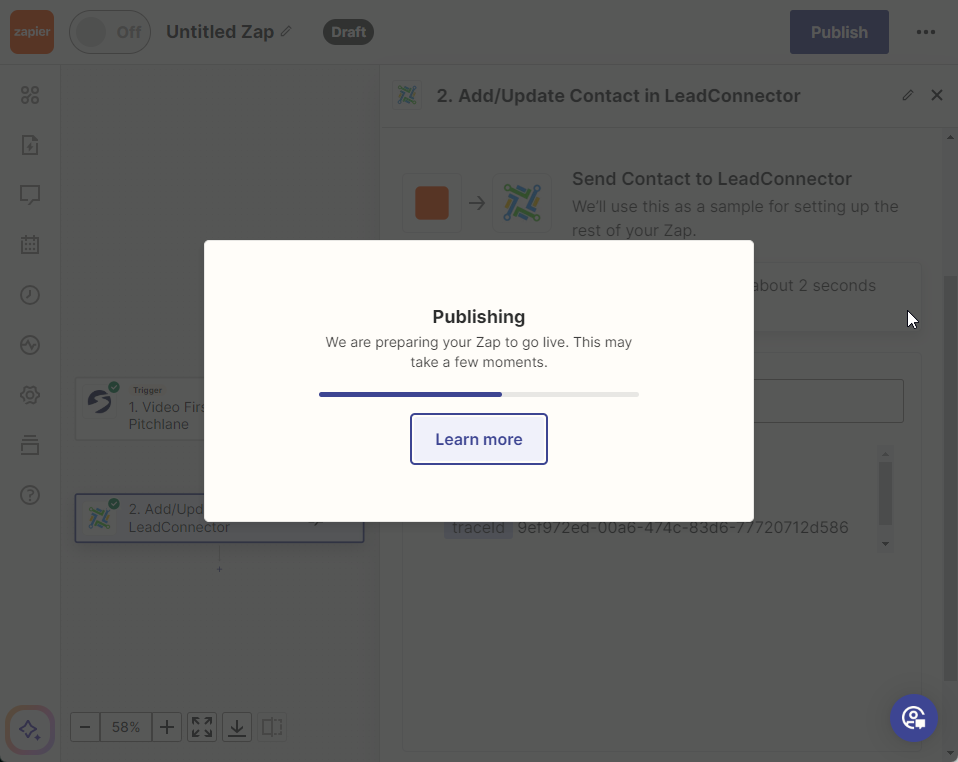Click the traceId value 9ef972ed-00a6-474c-83d6-77720712d586

683,527
